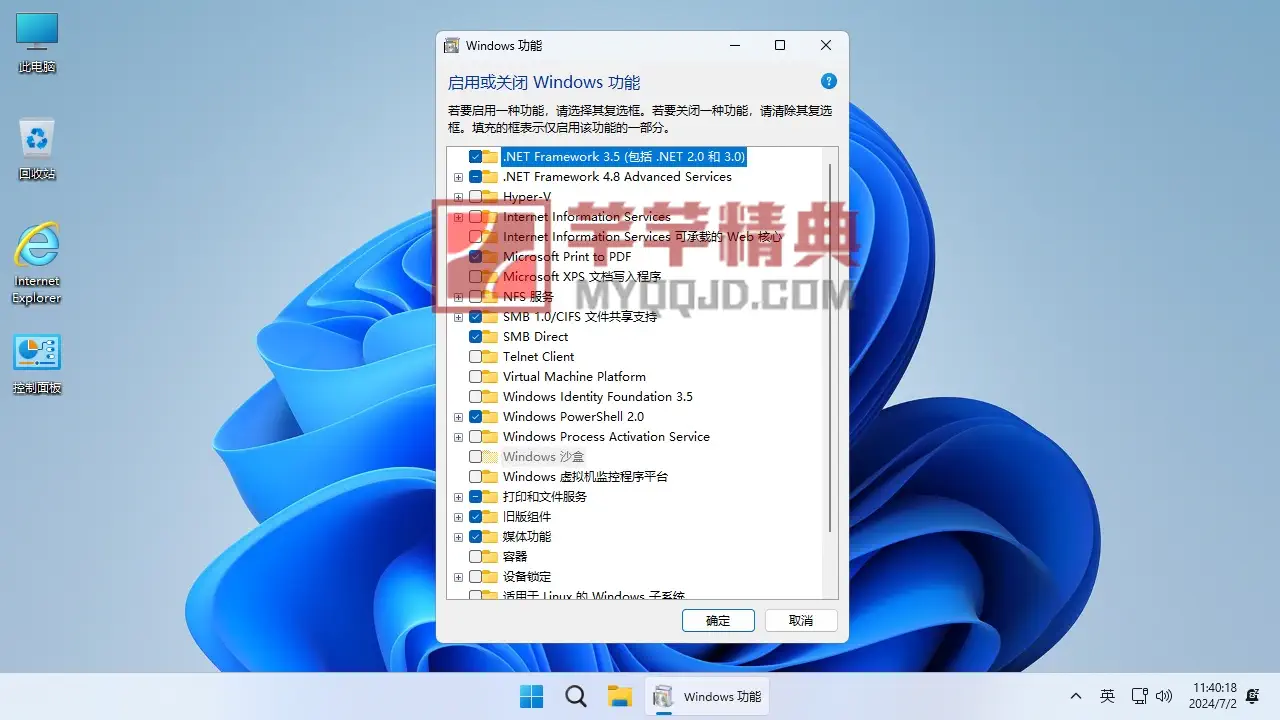
Task: Toggle the Hyper-V feature checkbox
Action: pos(475,197)
